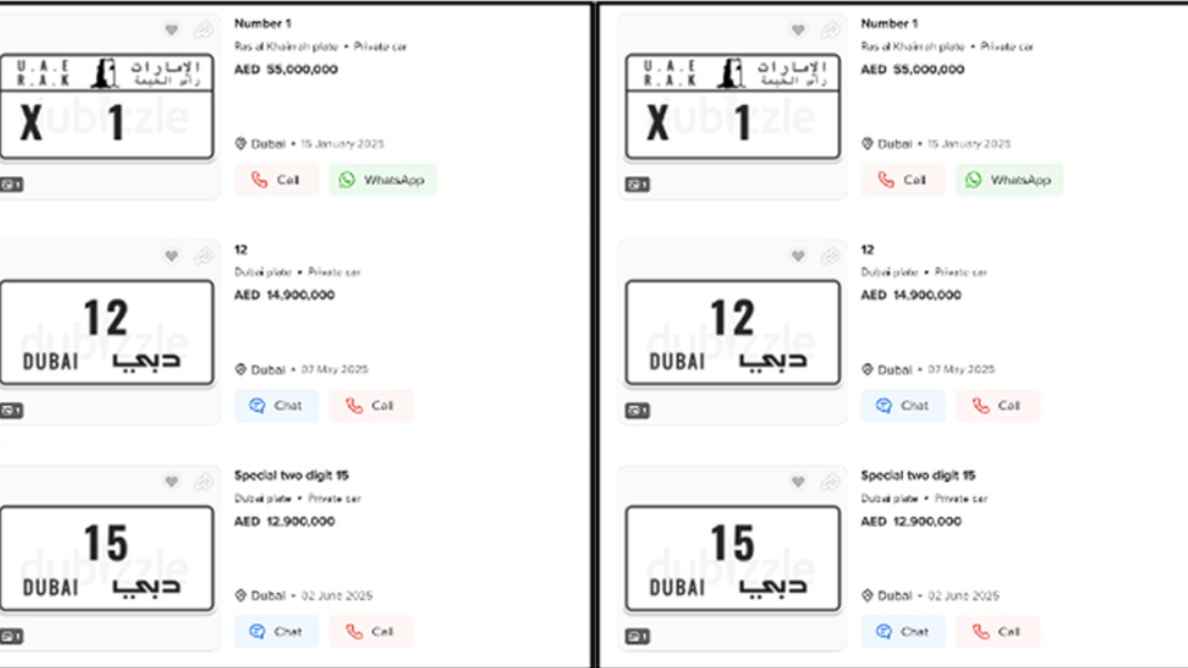
Task: Open "Number 1" listing title, left panel
Action: (x=263, y=24)
